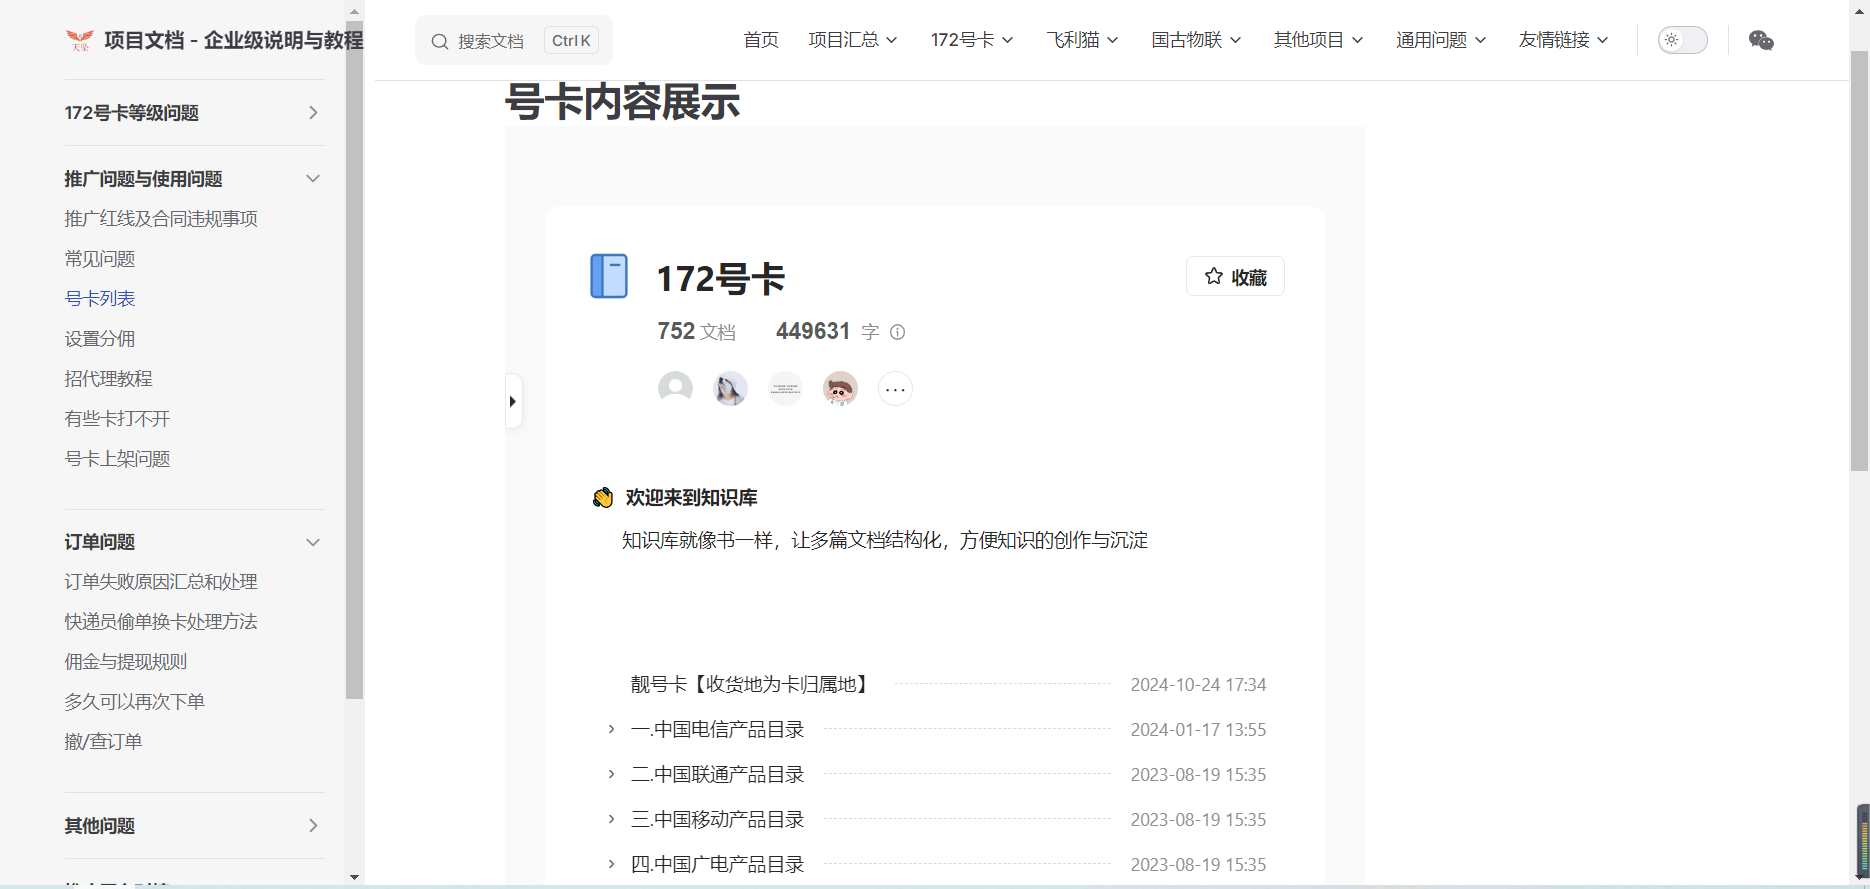Open 号卡上架问题 sidebar link
The width and height of the screenshot is (1870, 889).
tap(118, 459)
